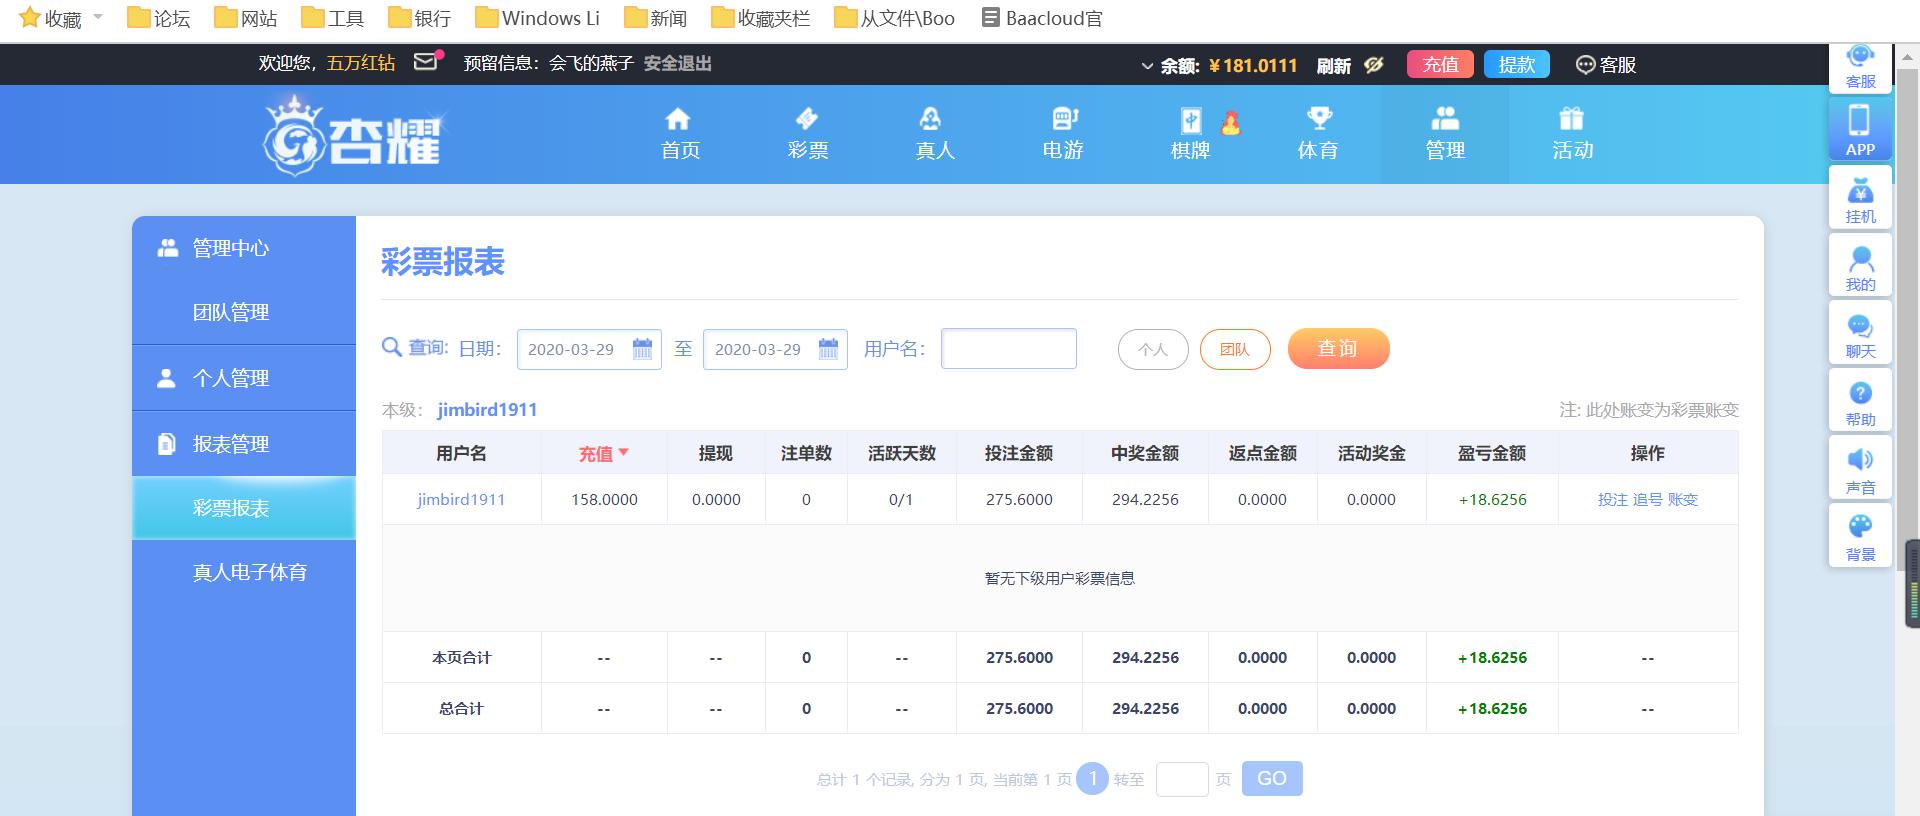Expand balance chevron next to 余额
This screenshot has height=816, width=1920.
coord(1147,66)
